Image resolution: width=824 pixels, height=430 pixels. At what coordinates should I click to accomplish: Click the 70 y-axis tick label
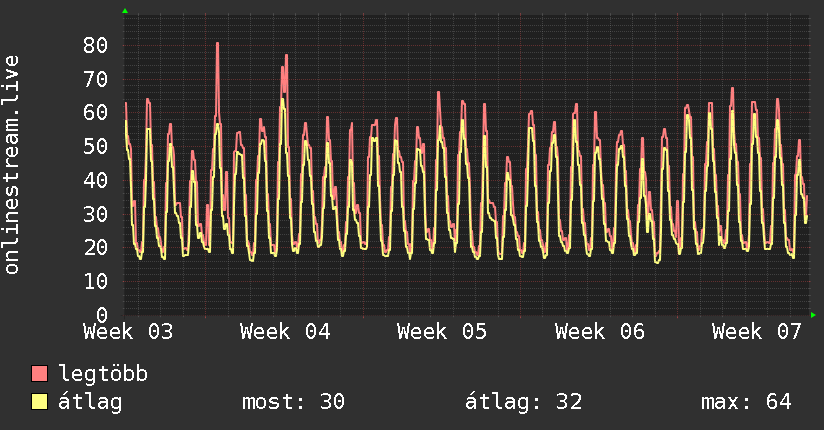(x=96, y=79)
